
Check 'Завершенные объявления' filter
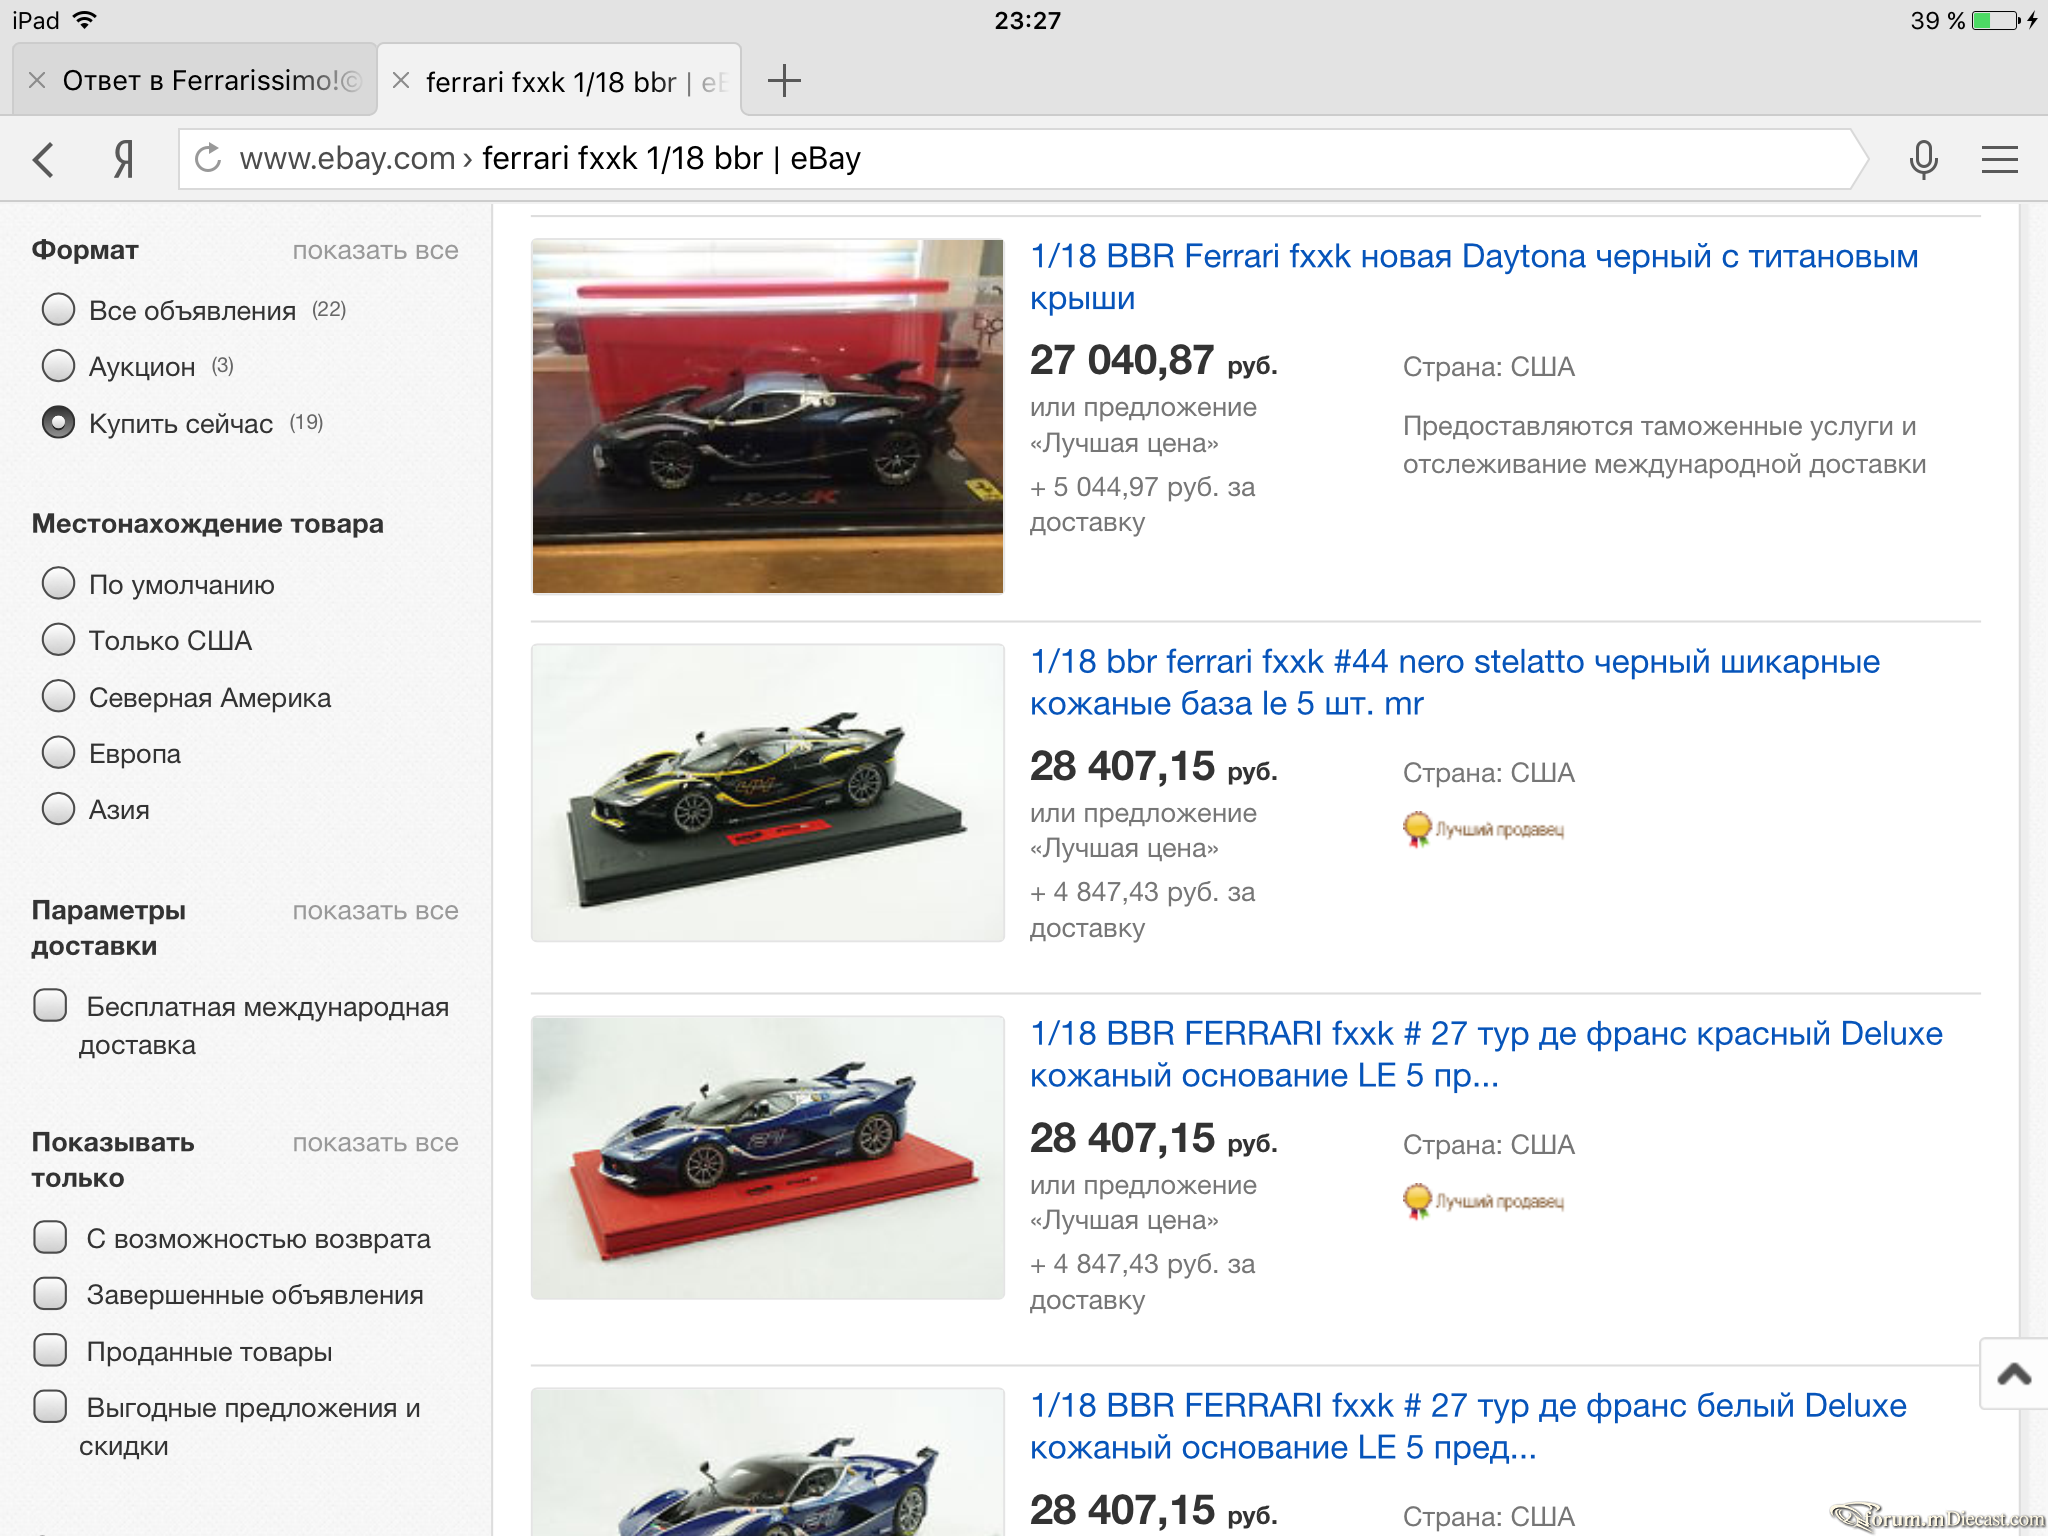pos(50,1294)
